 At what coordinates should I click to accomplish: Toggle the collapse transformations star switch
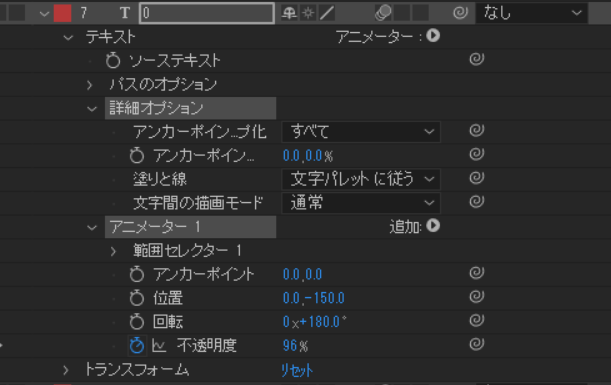tap(308, 13)
